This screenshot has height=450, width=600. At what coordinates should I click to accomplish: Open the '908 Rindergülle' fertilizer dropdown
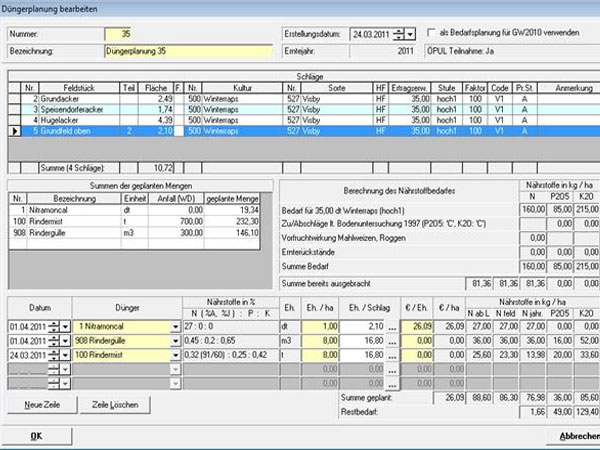(x=175, y=341)
